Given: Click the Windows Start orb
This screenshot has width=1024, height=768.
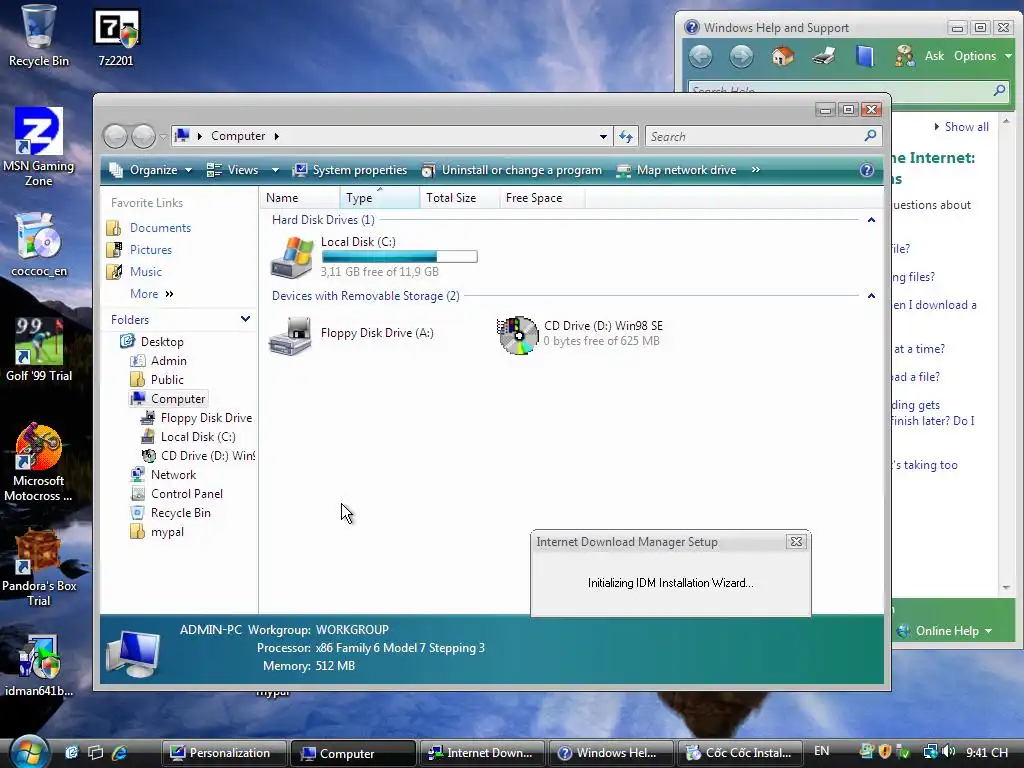Looking at the screenshot, I should 29,752.
